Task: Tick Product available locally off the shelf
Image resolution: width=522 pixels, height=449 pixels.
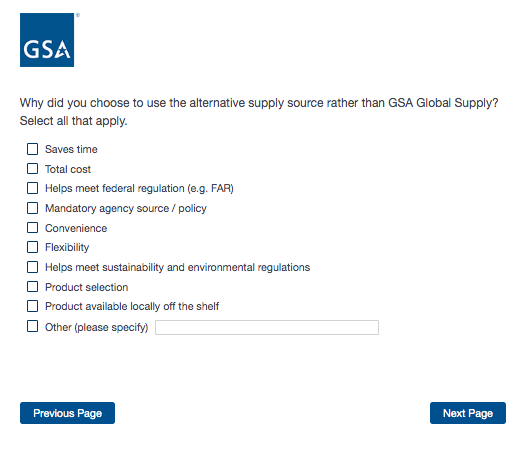Action: coord(32,306)
